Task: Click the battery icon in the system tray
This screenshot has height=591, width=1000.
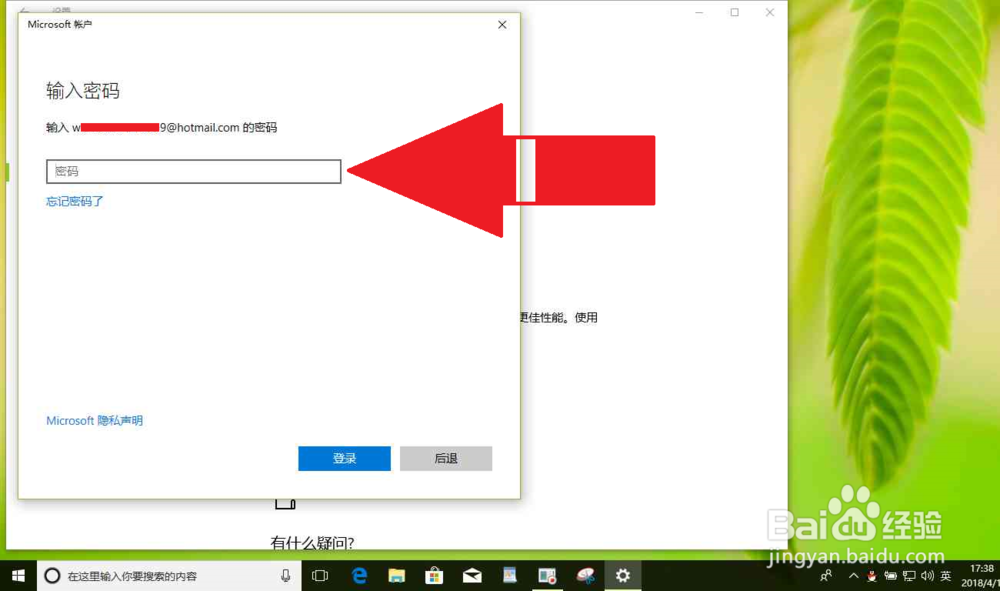Action: (890, 576)
